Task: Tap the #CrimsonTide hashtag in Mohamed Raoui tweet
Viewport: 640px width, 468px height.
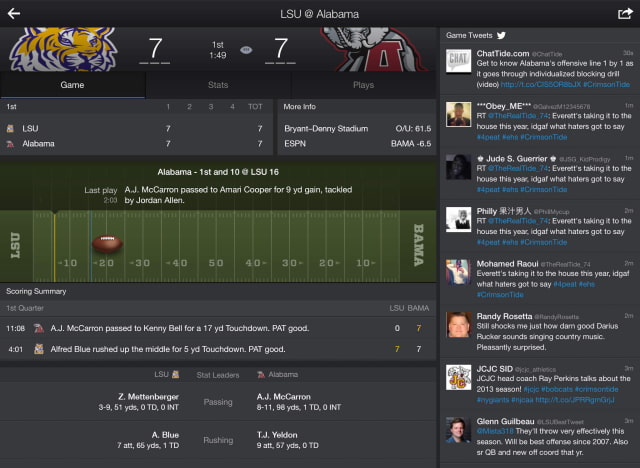Action: pyautogui.click(x=500, y=295)
